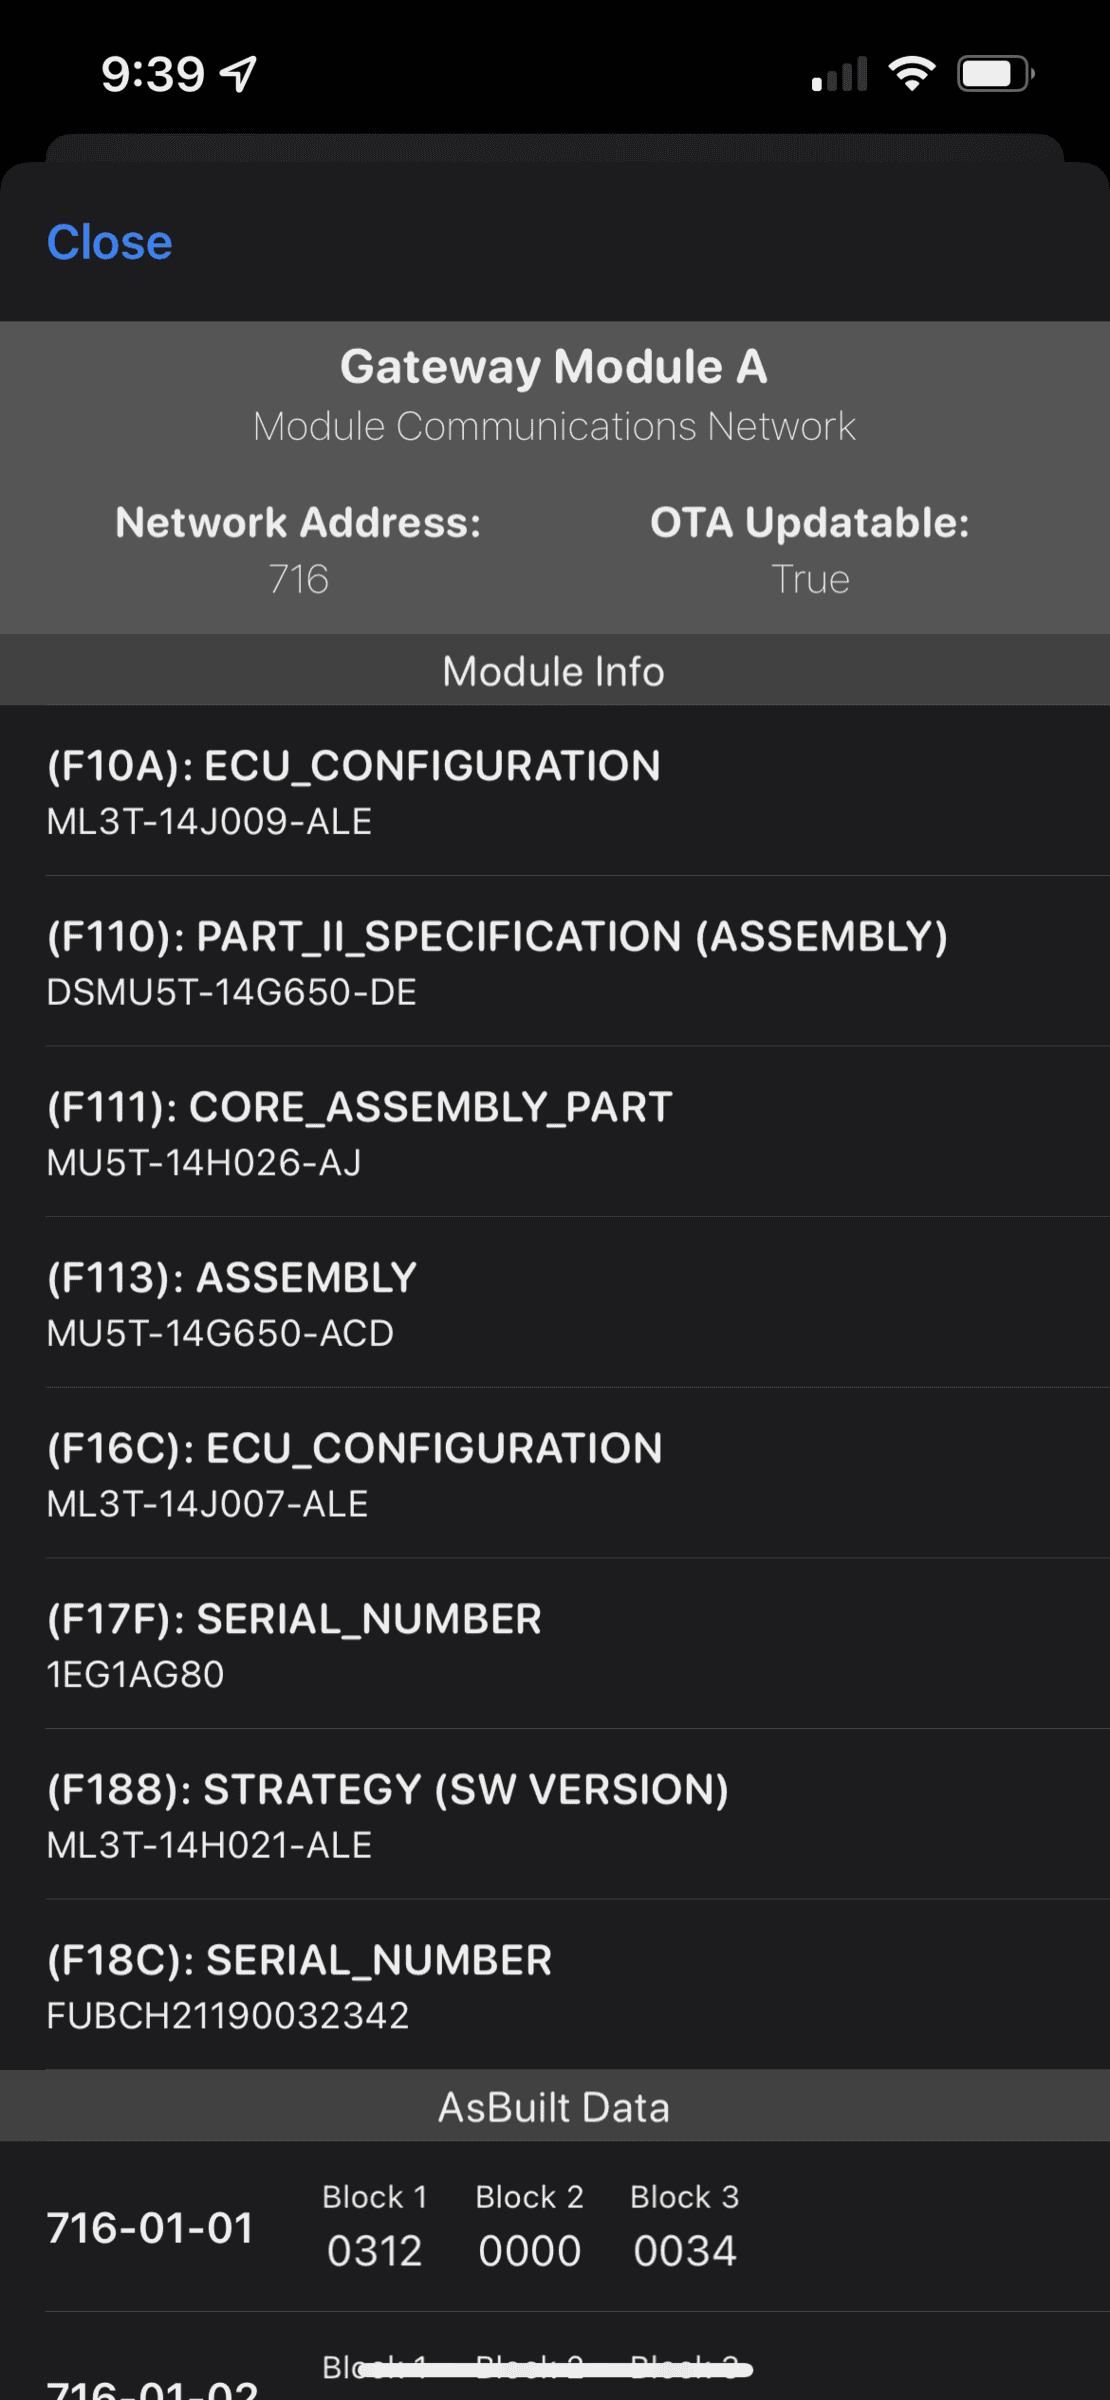This screenshot has height=2400, width=1110.
Task: Tap the battery status icon
Action: click(994, 74)
